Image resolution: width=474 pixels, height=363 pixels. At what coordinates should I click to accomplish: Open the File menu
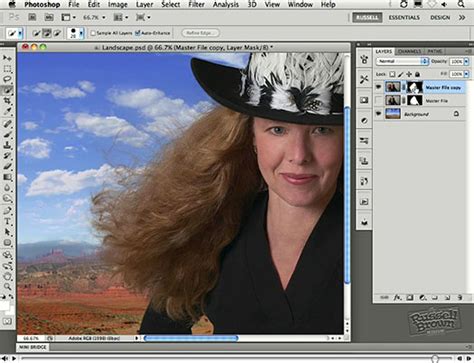[x=74, y=4]
